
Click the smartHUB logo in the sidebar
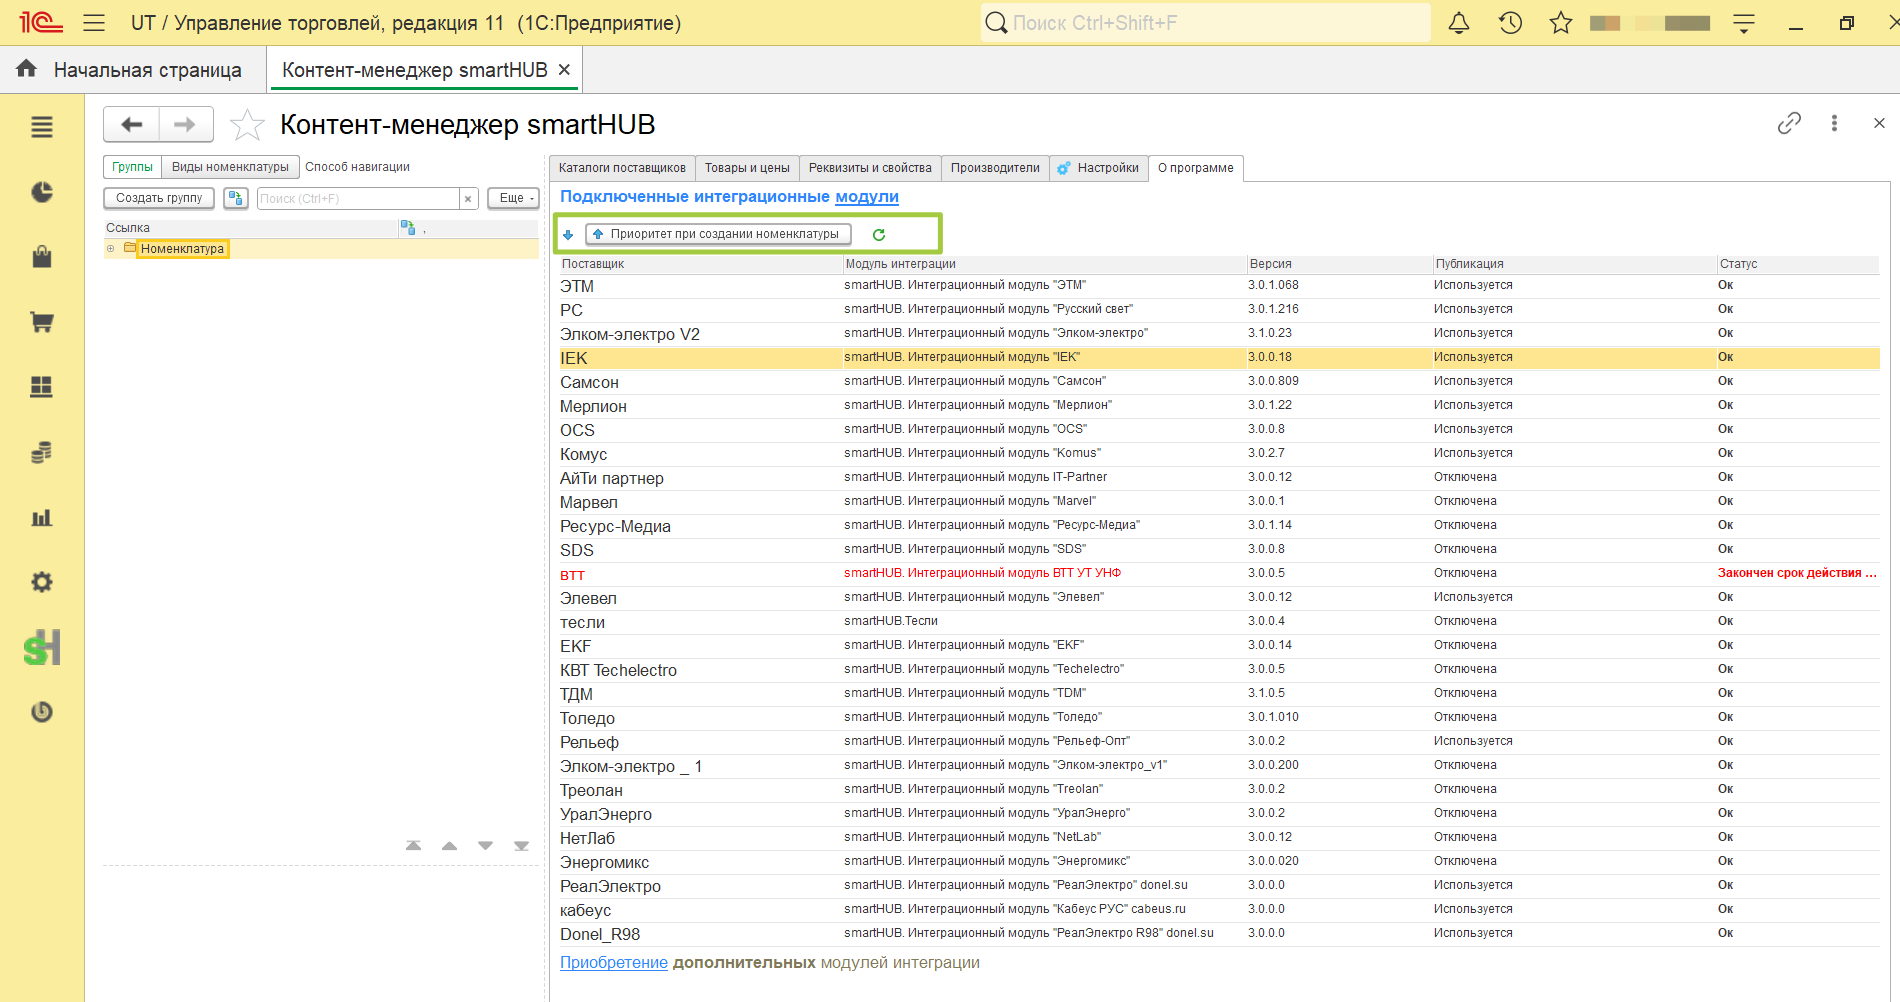click(x=42, y=648)
